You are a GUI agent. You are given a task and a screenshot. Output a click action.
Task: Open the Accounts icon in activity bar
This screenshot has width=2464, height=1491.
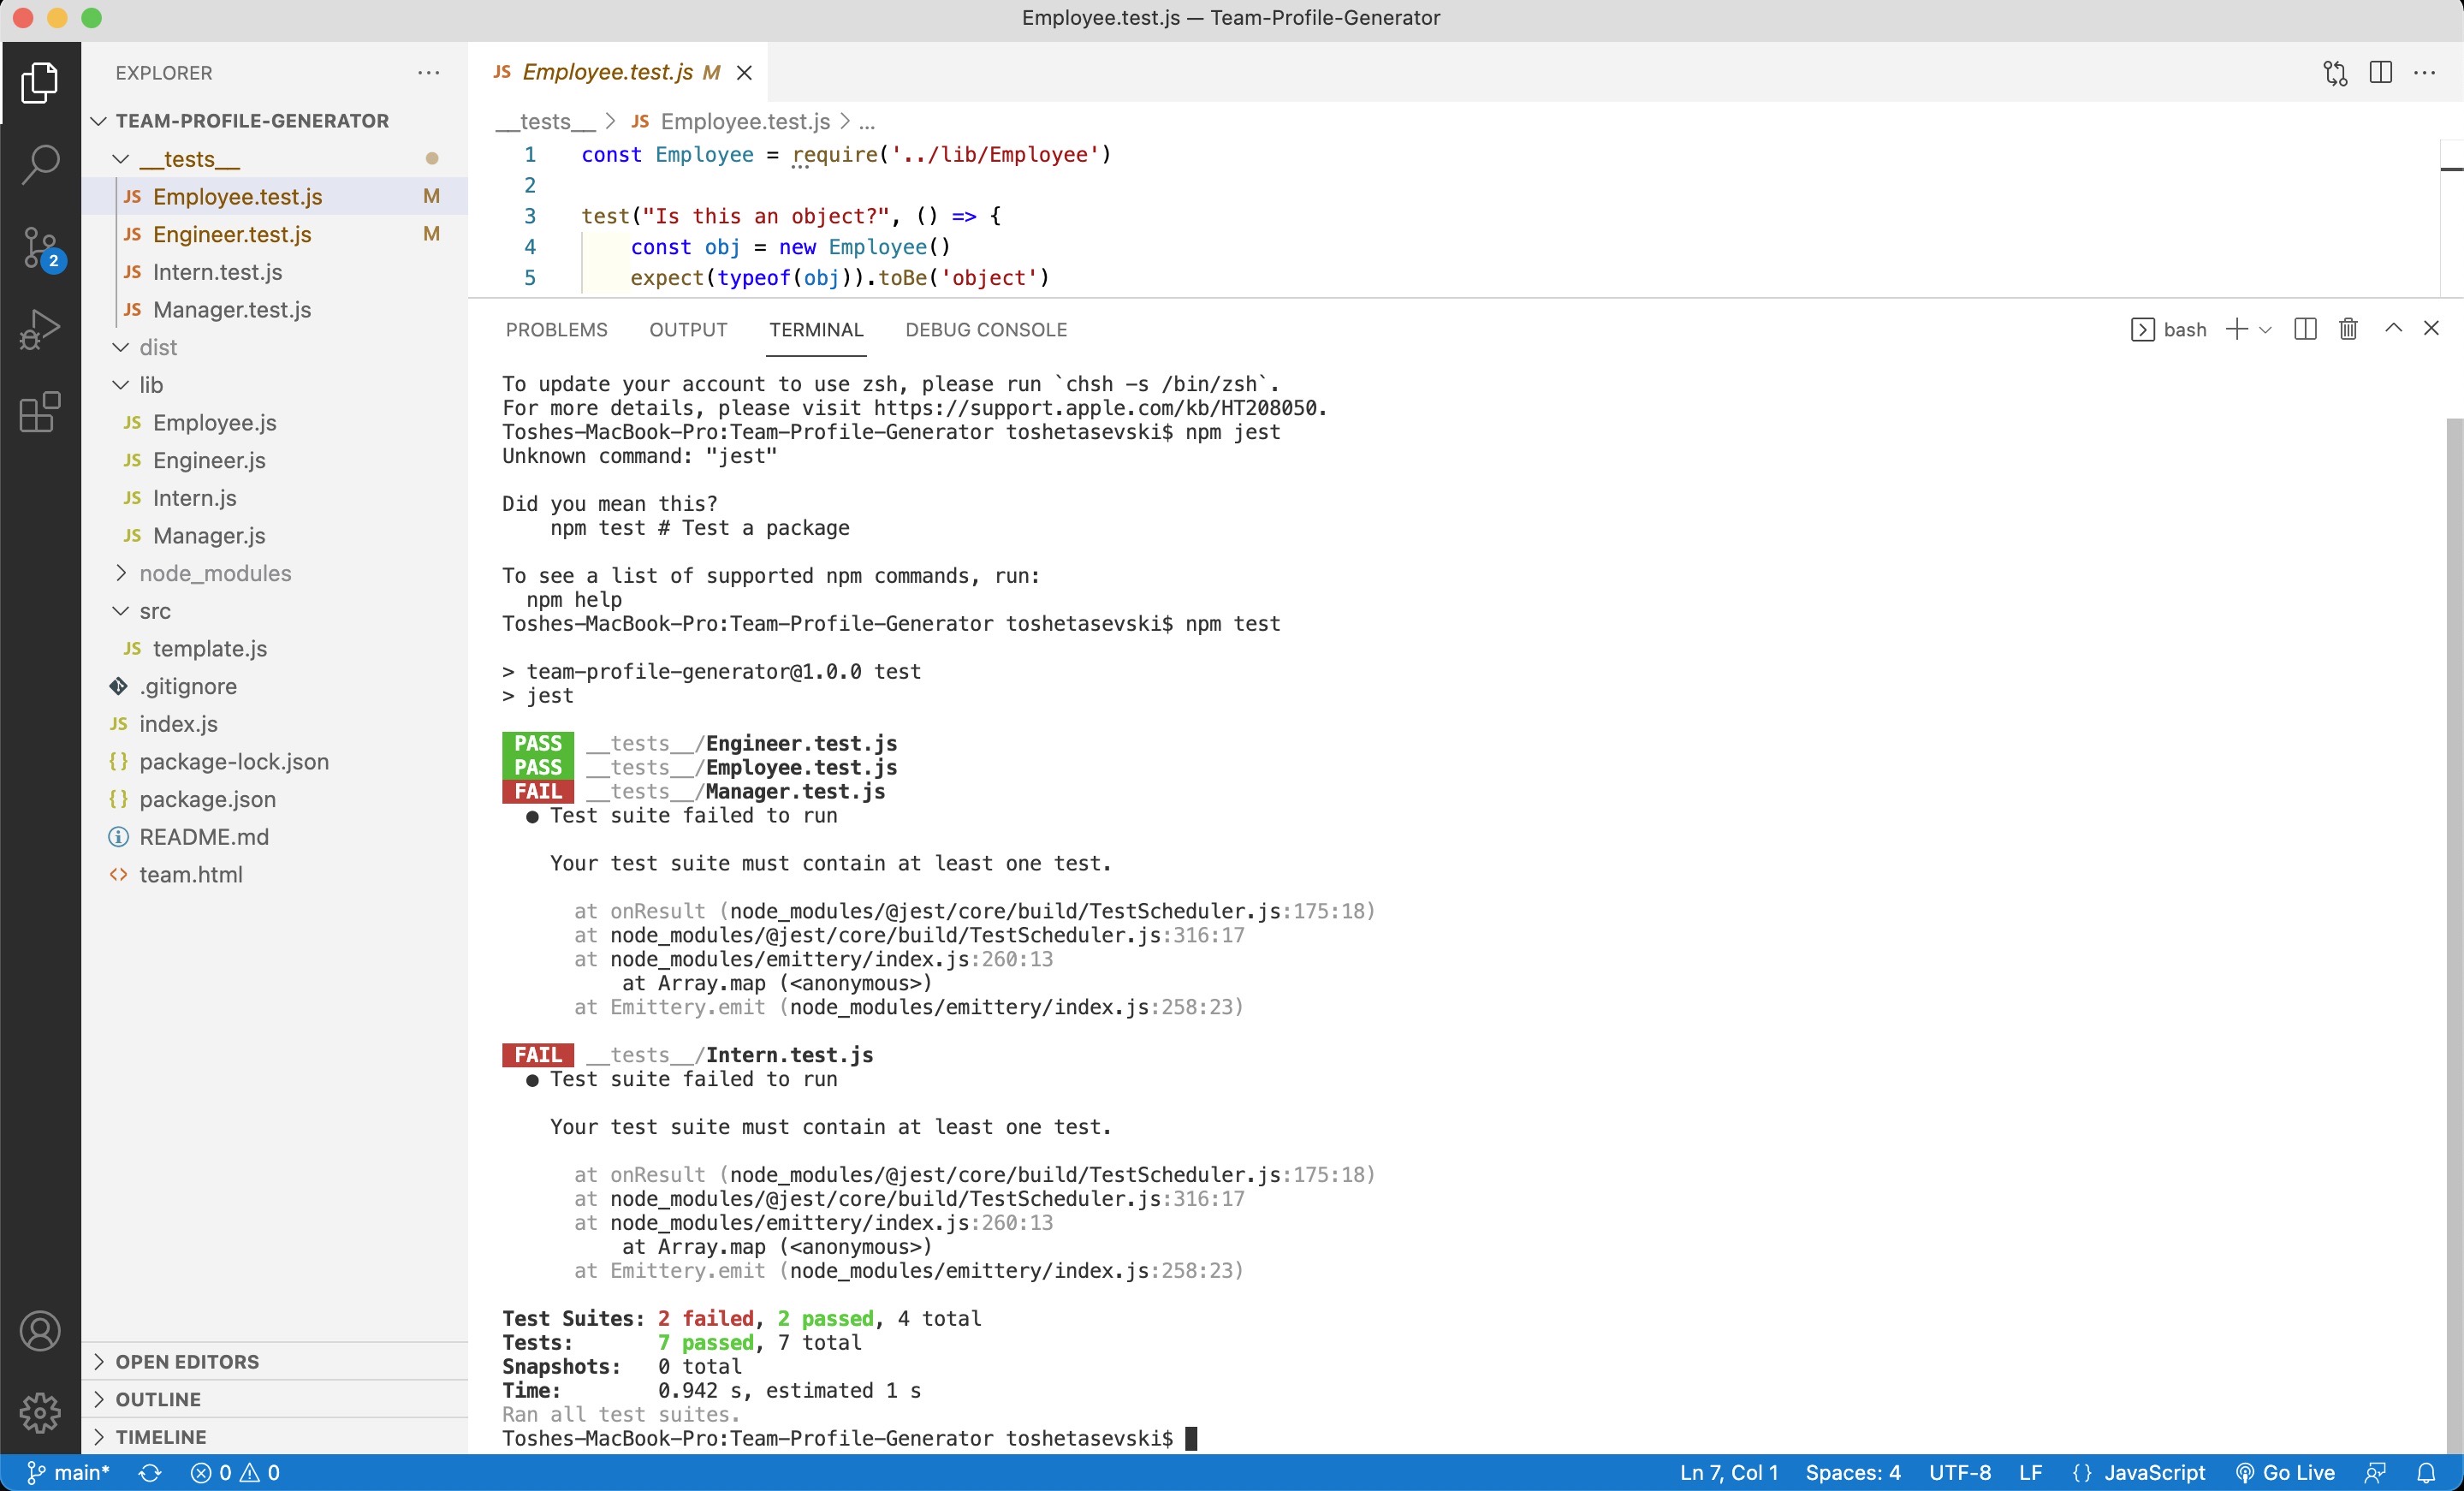coord(40,1330)
